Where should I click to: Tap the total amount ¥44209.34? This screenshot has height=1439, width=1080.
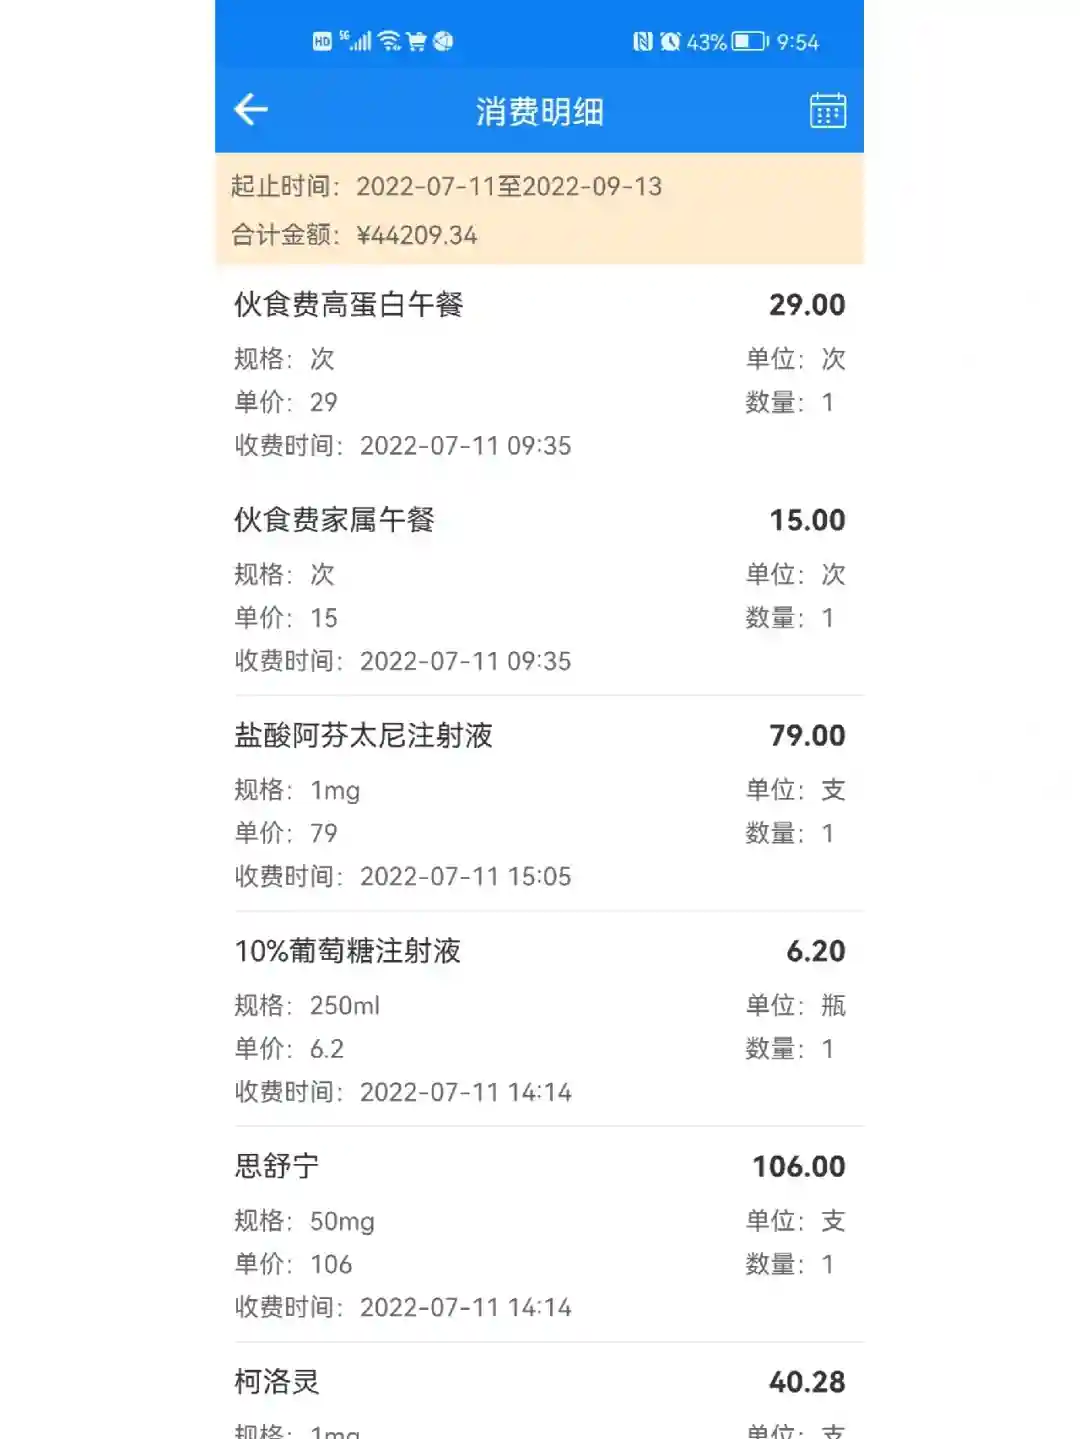[x=416, y=235]
